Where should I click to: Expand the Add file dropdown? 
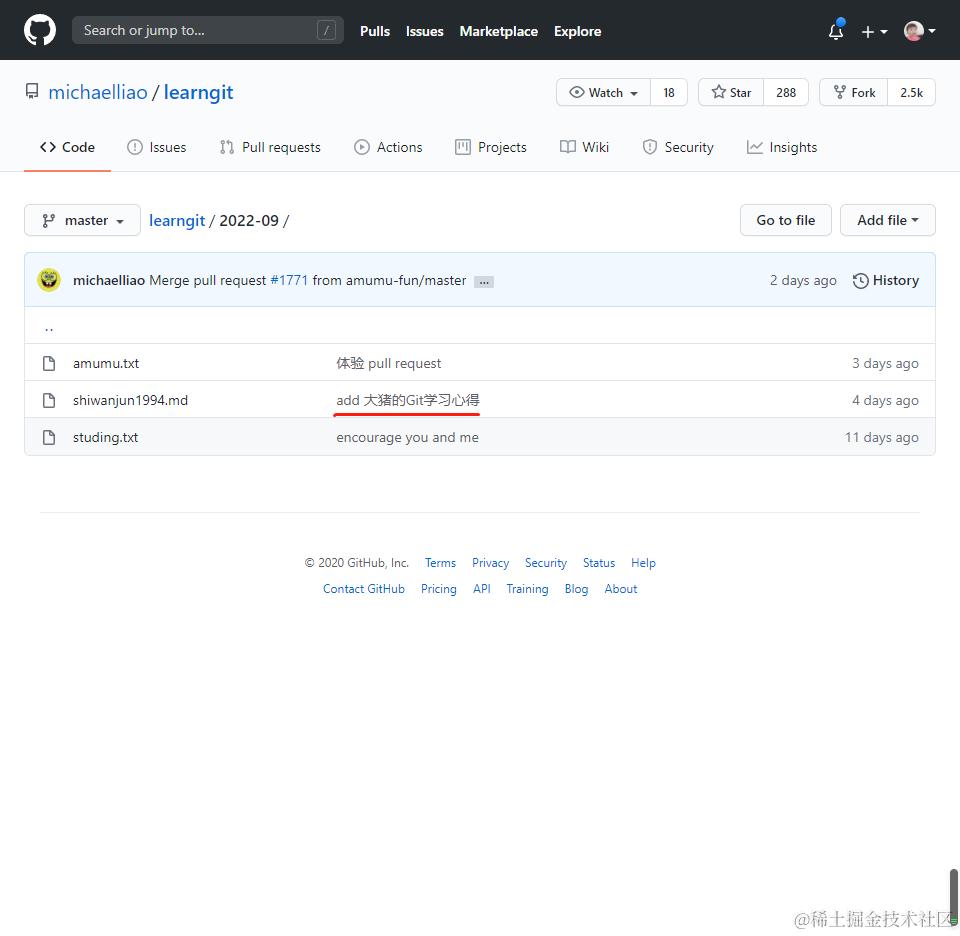(888, 220)
